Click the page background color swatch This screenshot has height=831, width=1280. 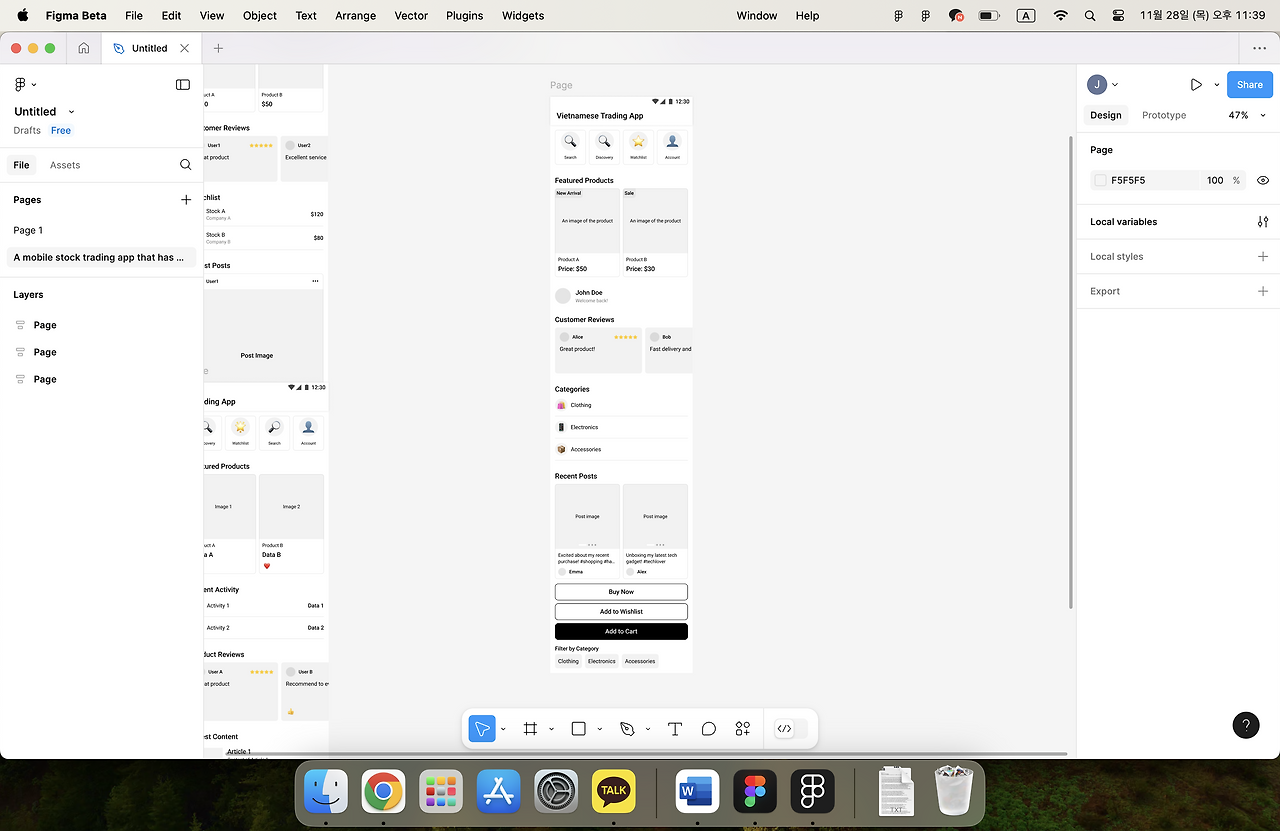(x=1101, y=181)
